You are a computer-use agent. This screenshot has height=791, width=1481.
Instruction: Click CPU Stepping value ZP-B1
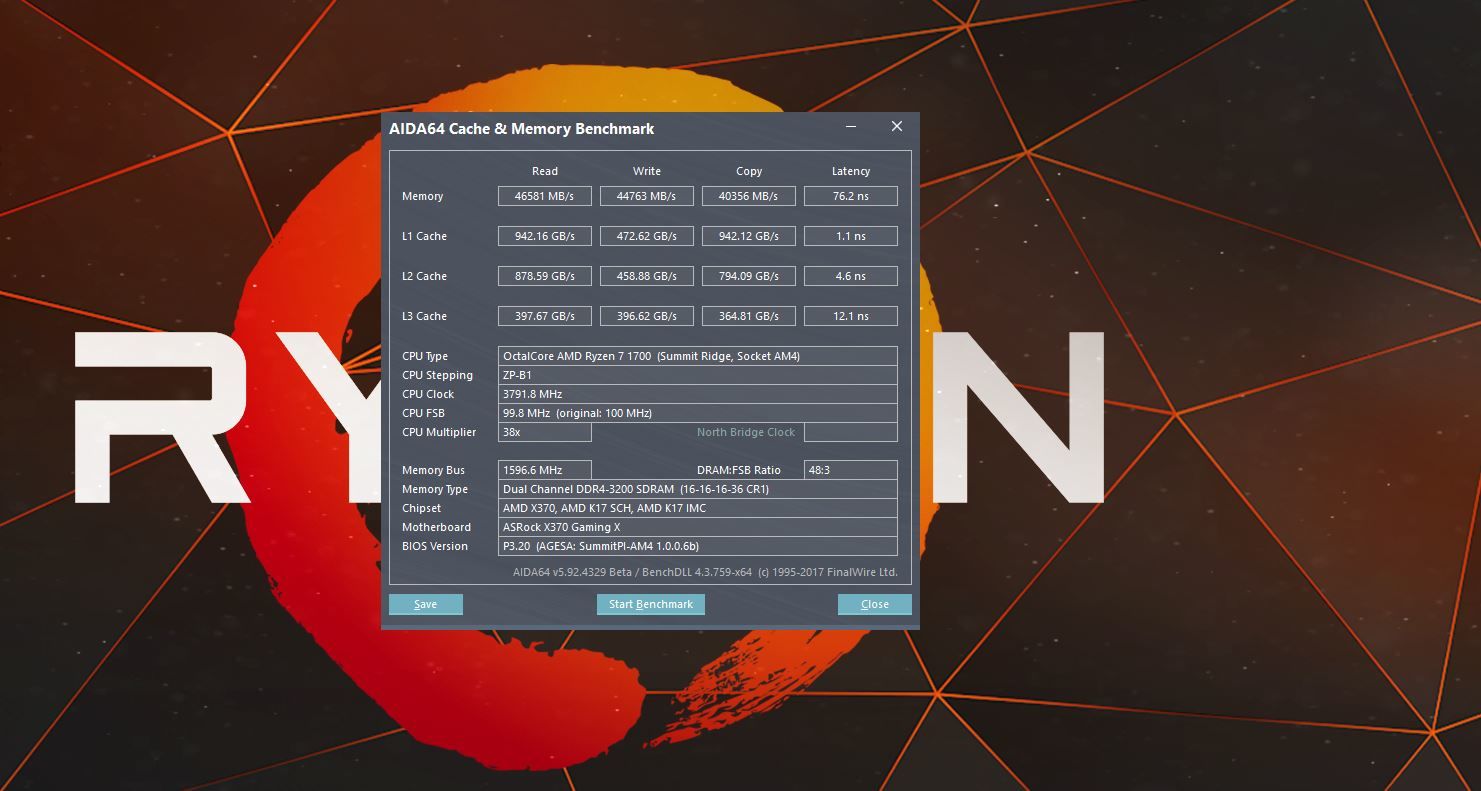698,375
